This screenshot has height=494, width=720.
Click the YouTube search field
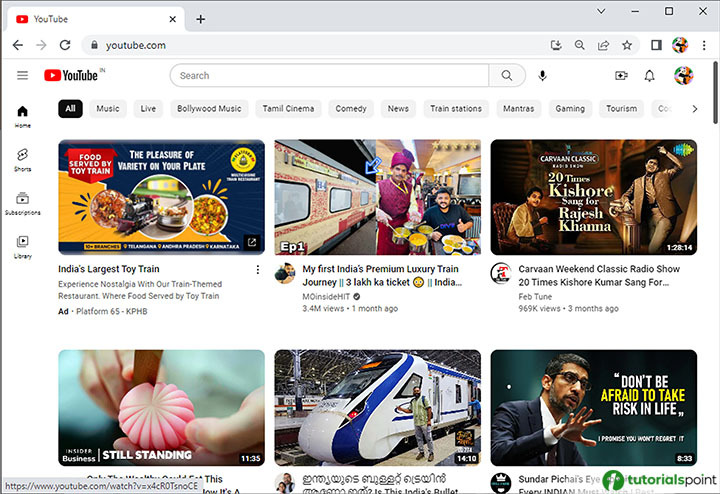[329, 75]
